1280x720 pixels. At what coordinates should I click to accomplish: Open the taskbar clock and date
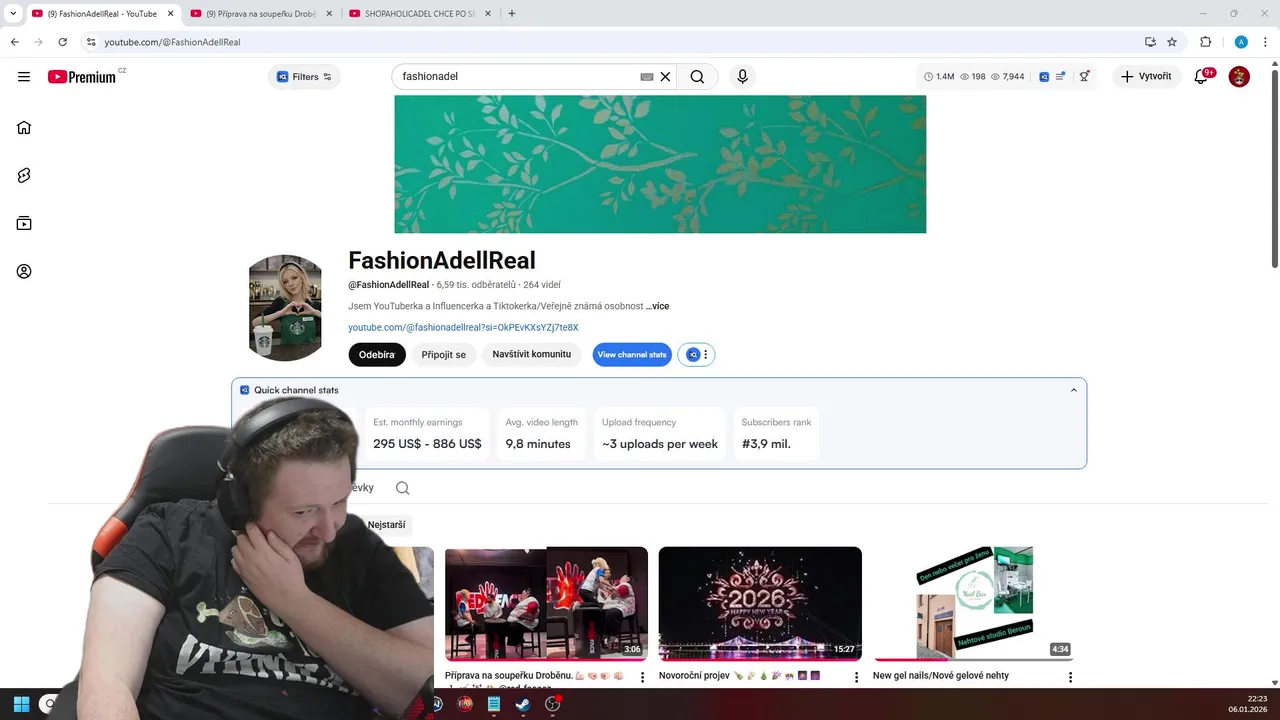click(x=1250, y=704)
